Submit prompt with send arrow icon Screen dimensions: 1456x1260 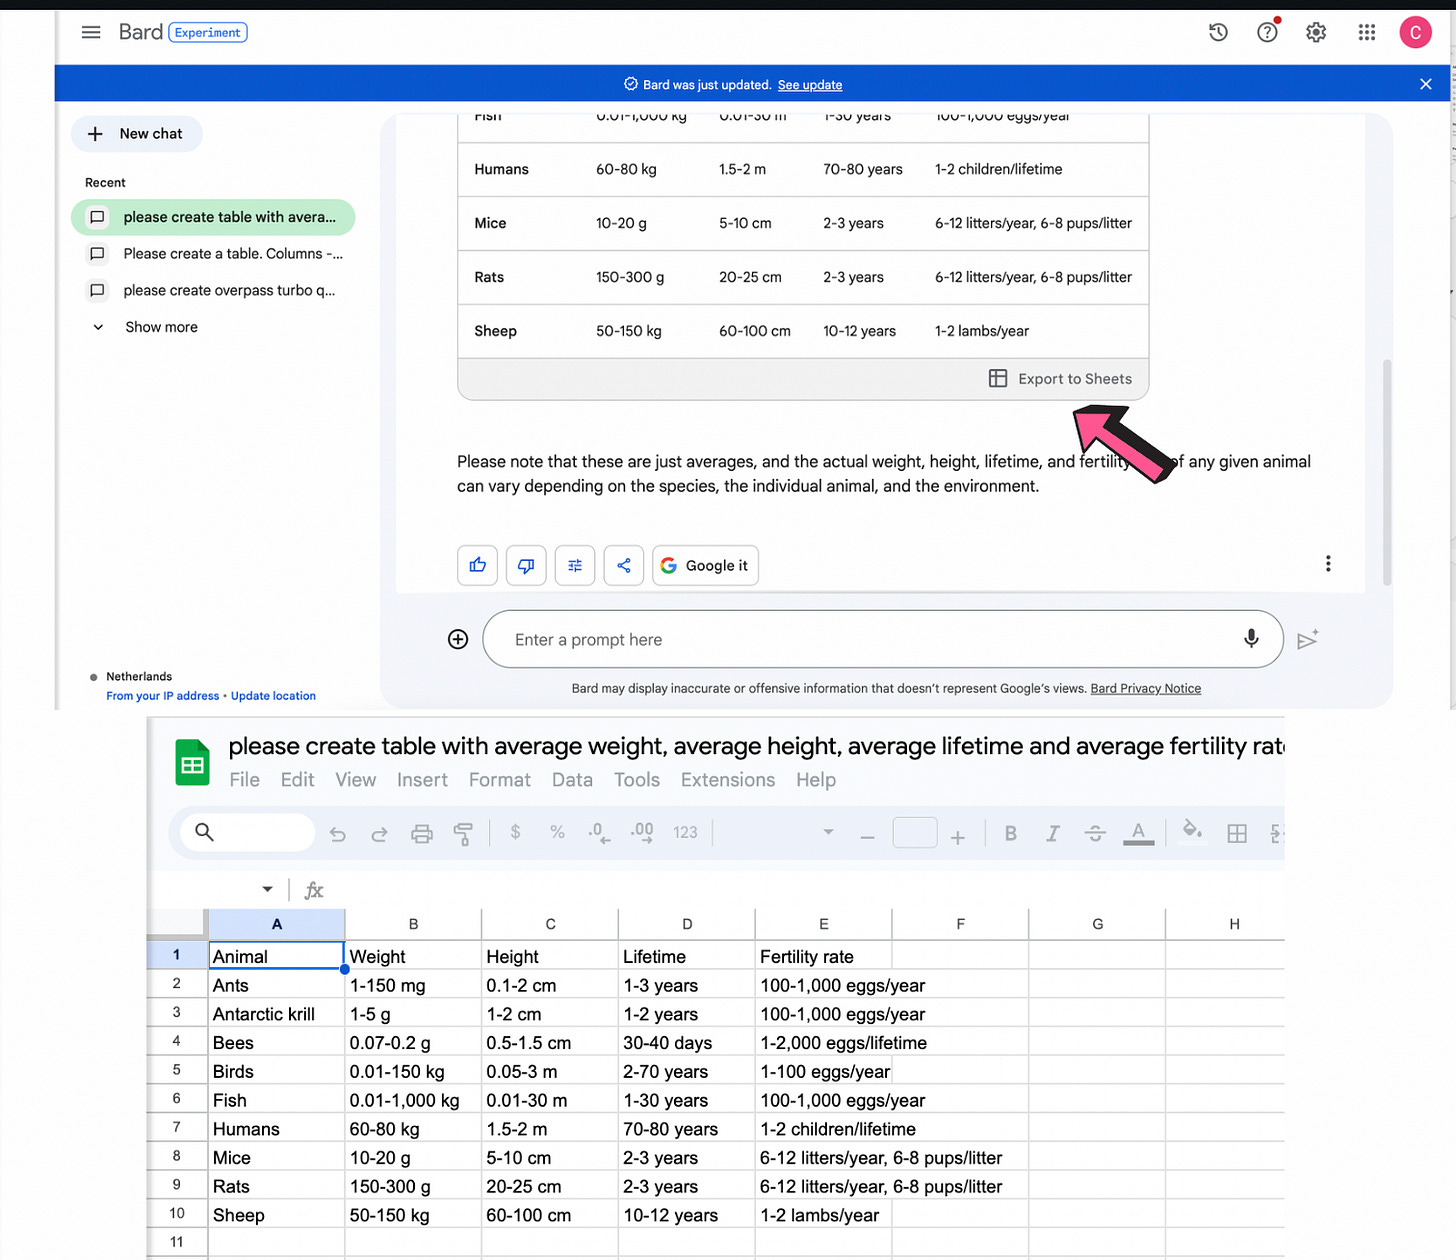pos(1307,640)
